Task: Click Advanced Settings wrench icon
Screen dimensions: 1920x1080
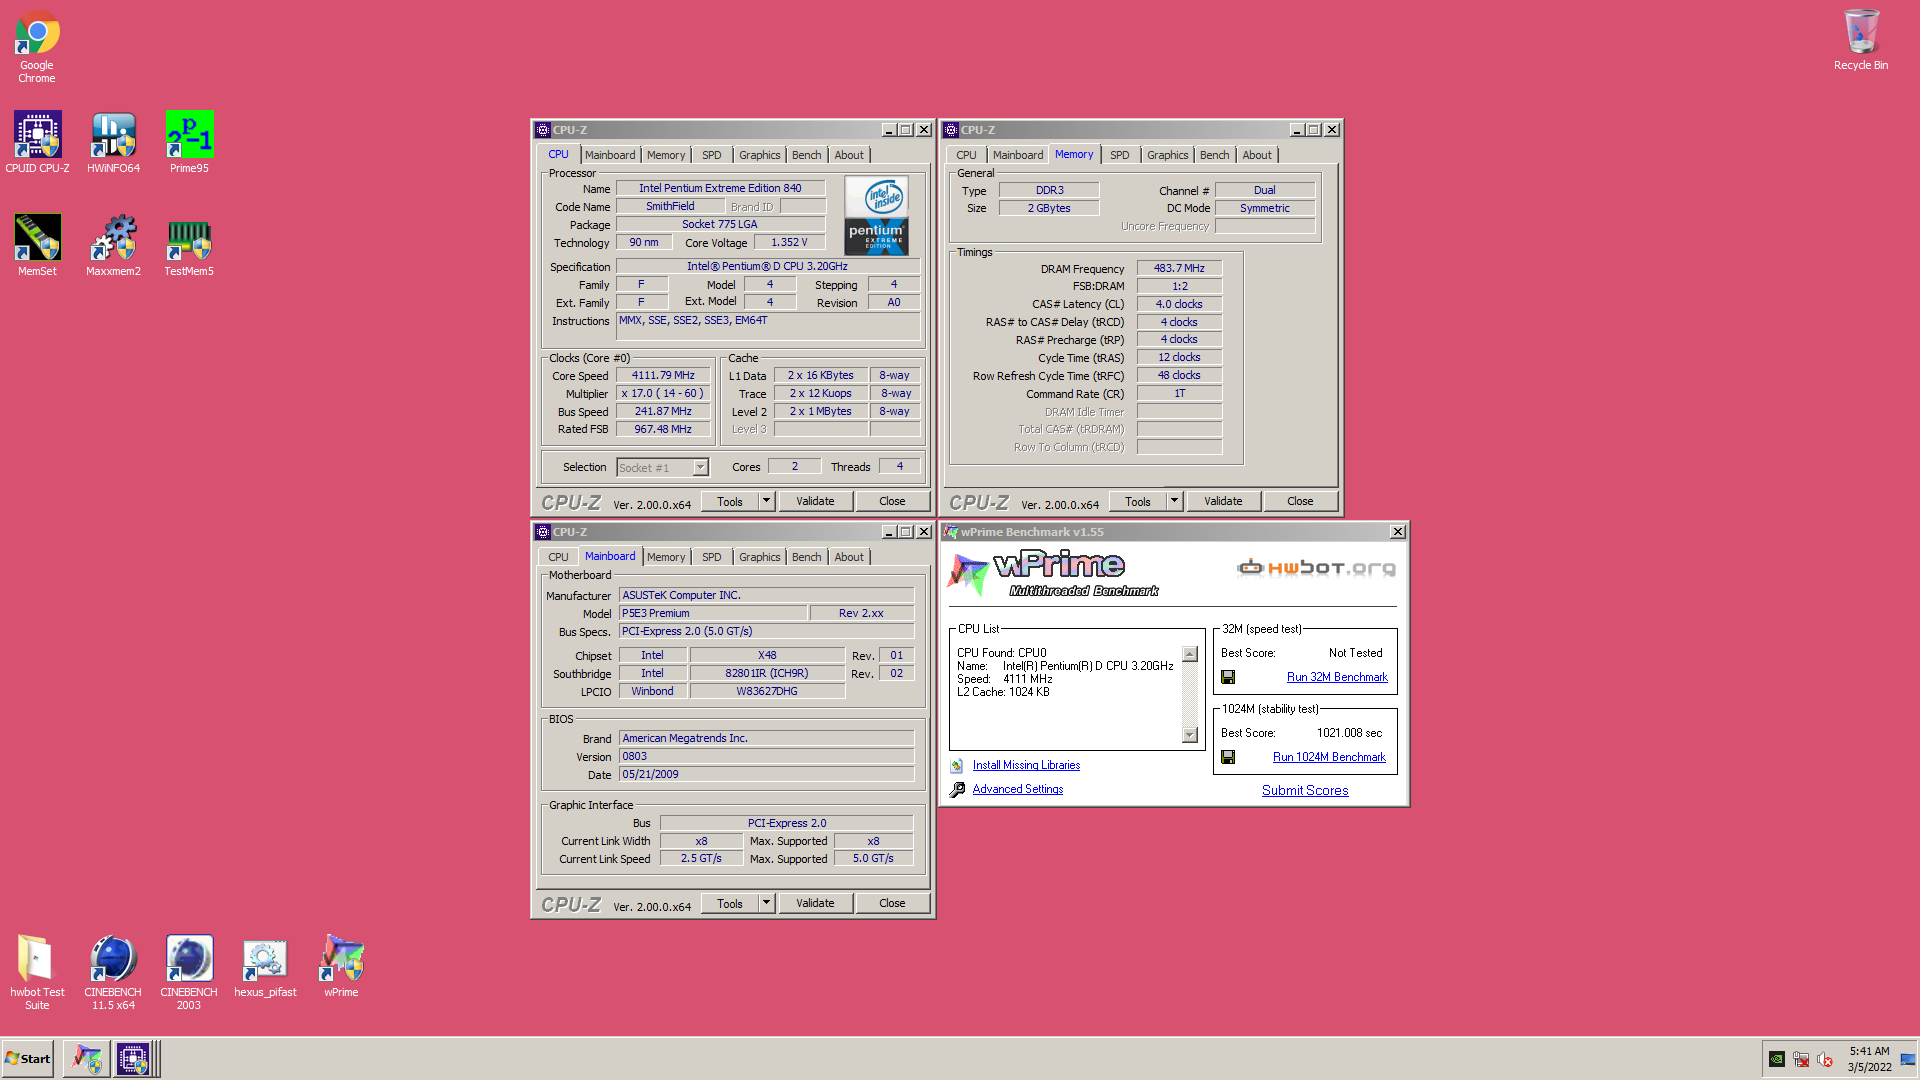Action: pos(957,790)
